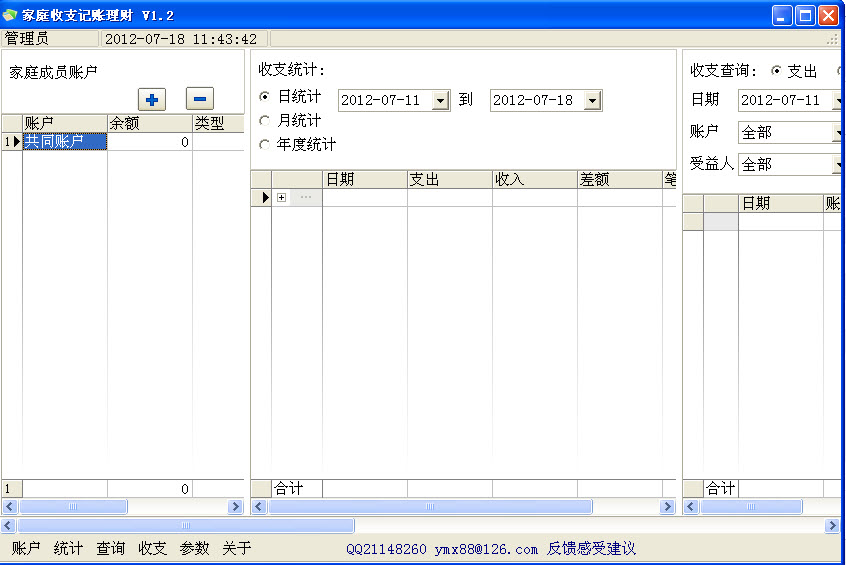Click the 账户 column header in accounts table
The width and height of the screenshot is (846, 565).
pyautogui.click(x=65, y=123)
